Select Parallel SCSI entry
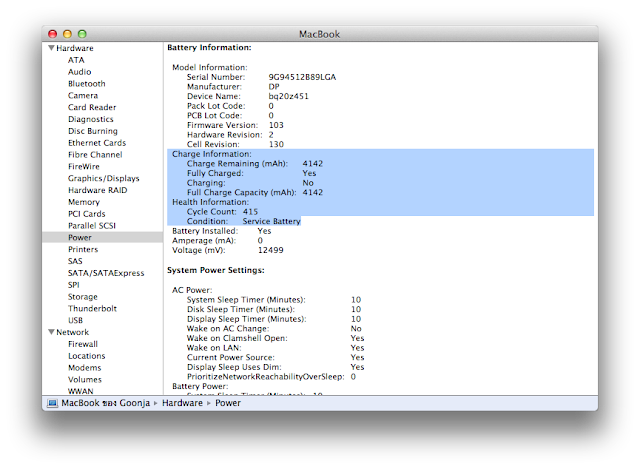The width and height of the screenshot is (640, 469). tap(92, 226)
